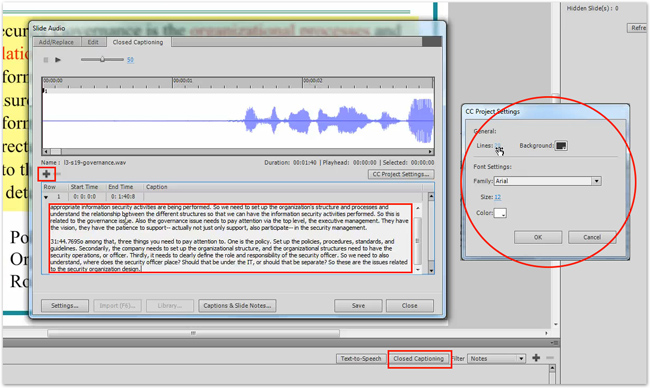
Task: Open the Background color swatch
Action: 561,146
